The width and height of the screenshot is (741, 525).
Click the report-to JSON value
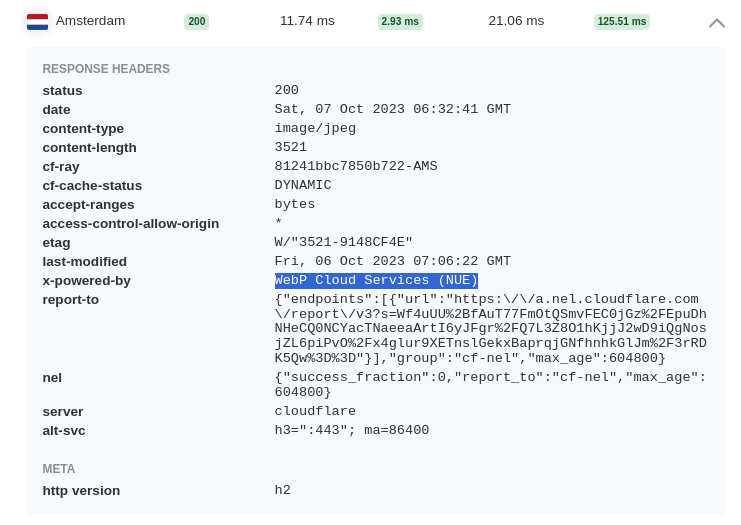pyautogui.click(x=491, y=328)
